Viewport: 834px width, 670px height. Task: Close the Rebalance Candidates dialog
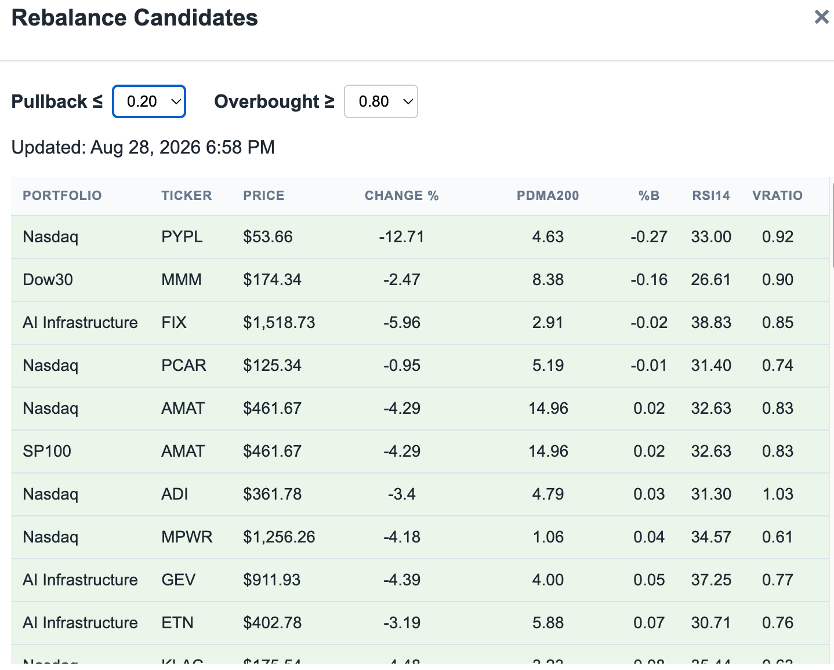821,17
